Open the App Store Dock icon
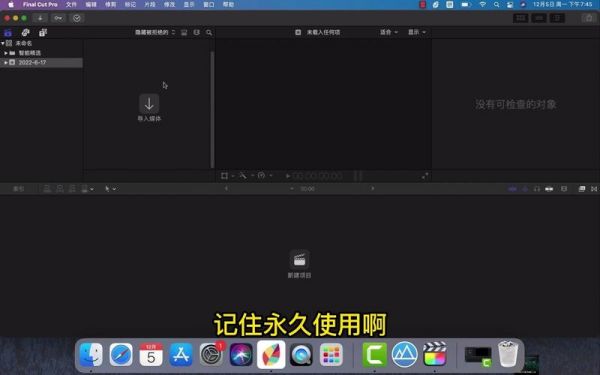The width and height of the screenshot is (600, 375). (x=181, y=354)
